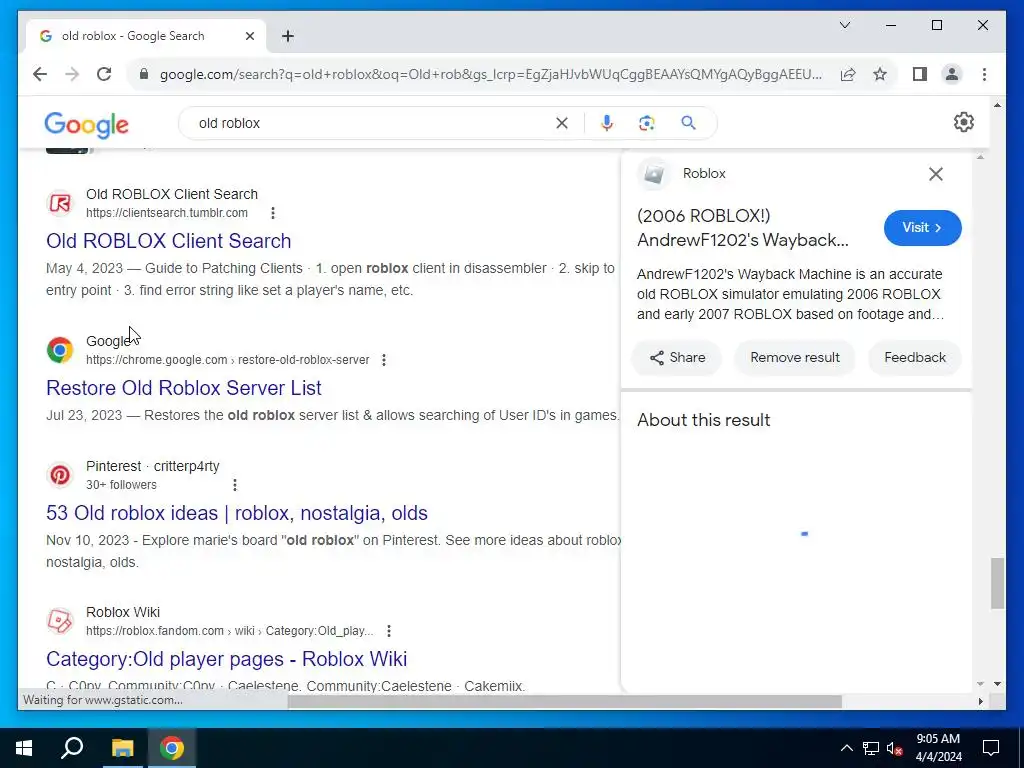Submit the search with the magnifier icon

(x=688, y=123)
